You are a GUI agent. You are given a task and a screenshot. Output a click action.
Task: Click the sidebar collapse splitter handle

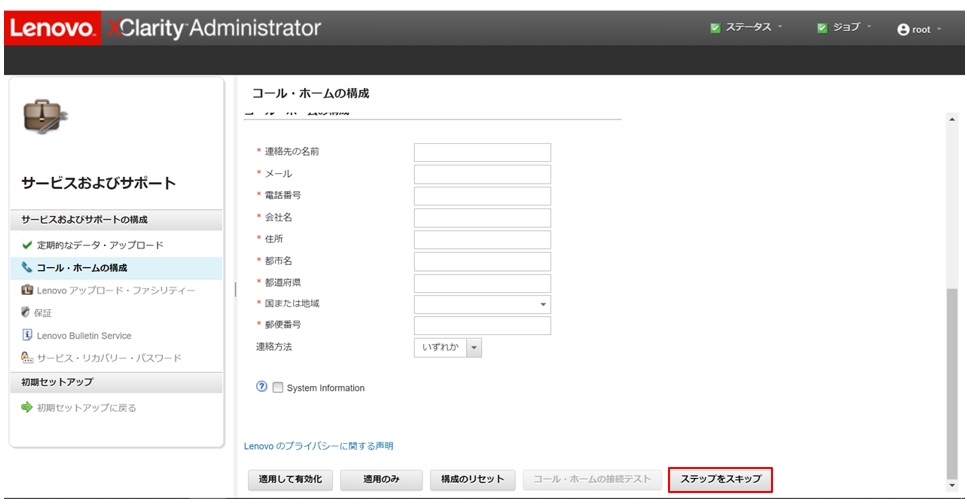236,289
